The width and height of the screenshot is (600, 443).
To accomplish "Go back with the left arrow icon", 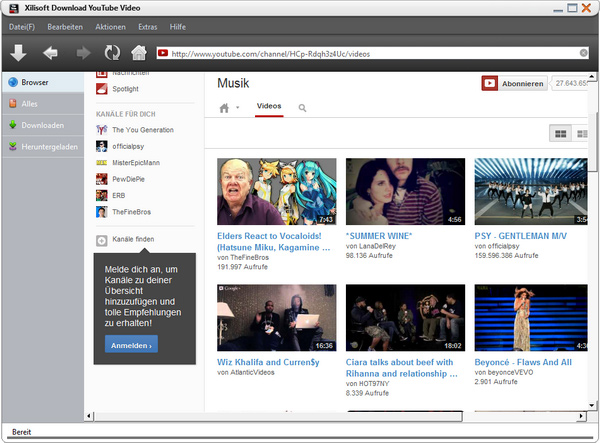I will [x=50, y=53].
